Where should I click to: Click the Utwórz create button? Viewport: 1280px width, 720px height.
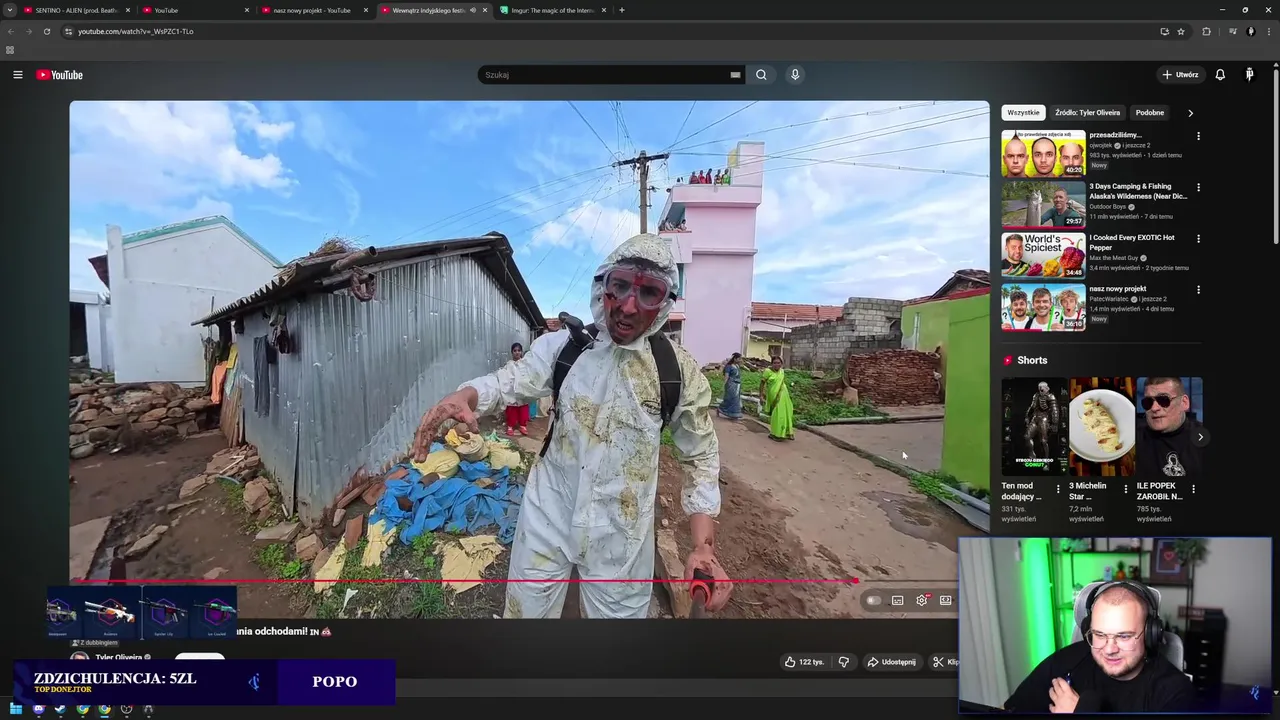(1180, 75)
